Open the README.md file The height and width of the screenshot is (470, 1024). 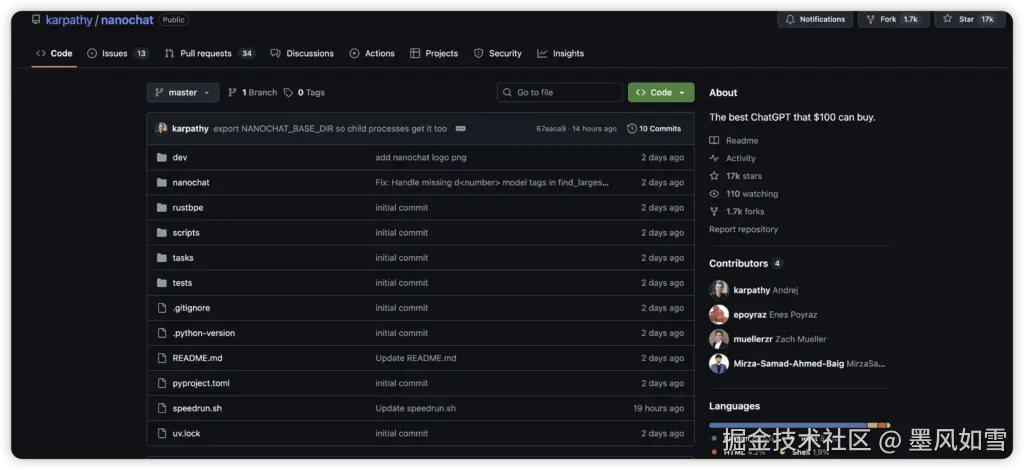pyautogui.click(x=197, y=358)
